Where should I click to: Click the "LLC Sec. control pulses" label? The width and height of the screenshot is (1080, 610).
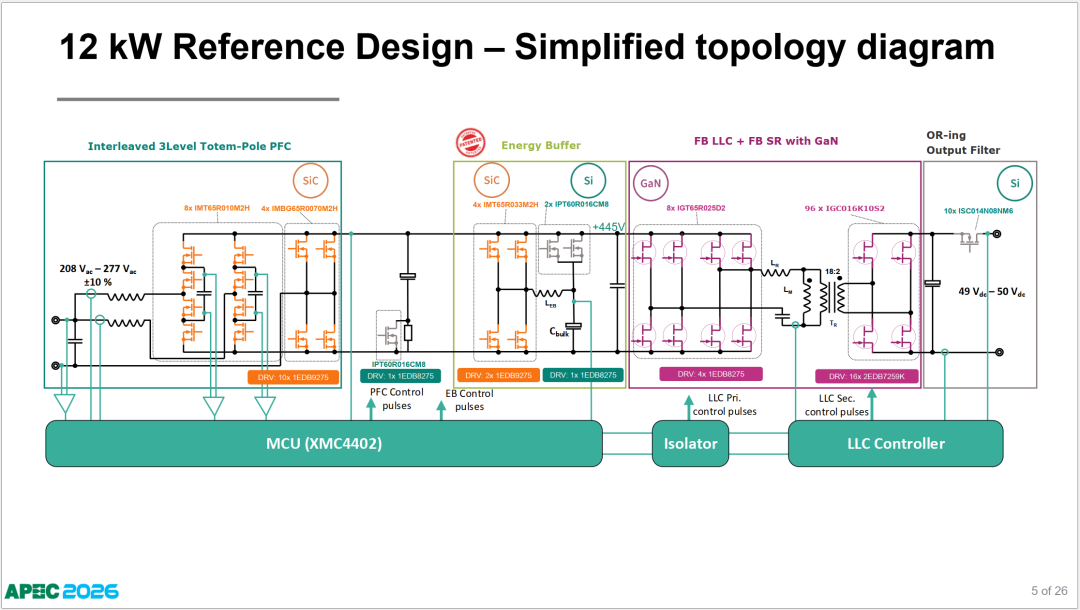tap(837, 406)
